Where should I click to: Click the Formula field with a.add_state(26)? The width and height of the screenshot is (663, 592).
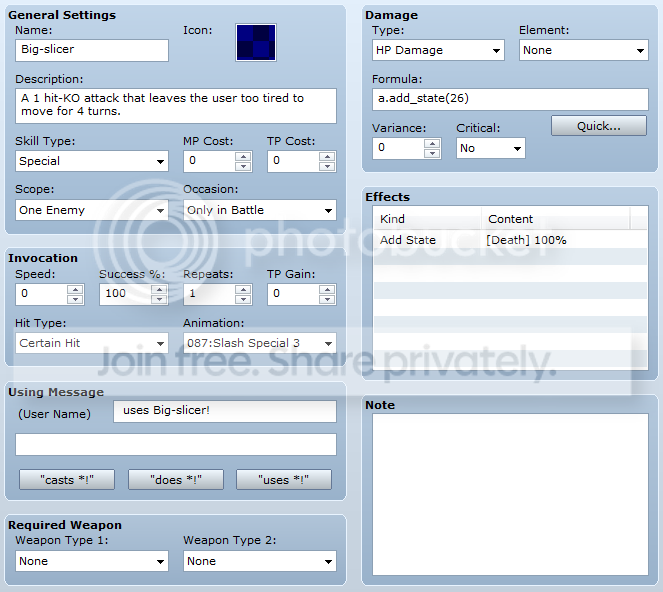point(510,99)
